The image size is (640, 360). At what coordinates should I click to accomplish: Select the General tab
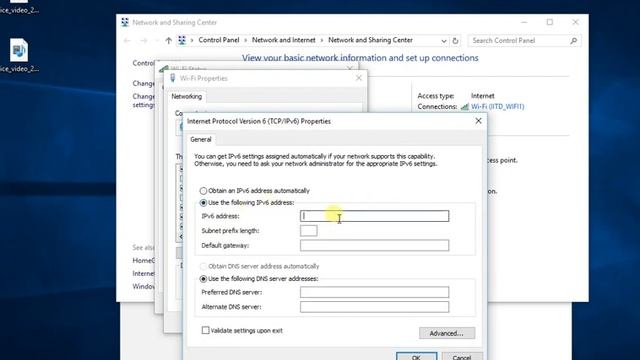click(x=201, y=139)
